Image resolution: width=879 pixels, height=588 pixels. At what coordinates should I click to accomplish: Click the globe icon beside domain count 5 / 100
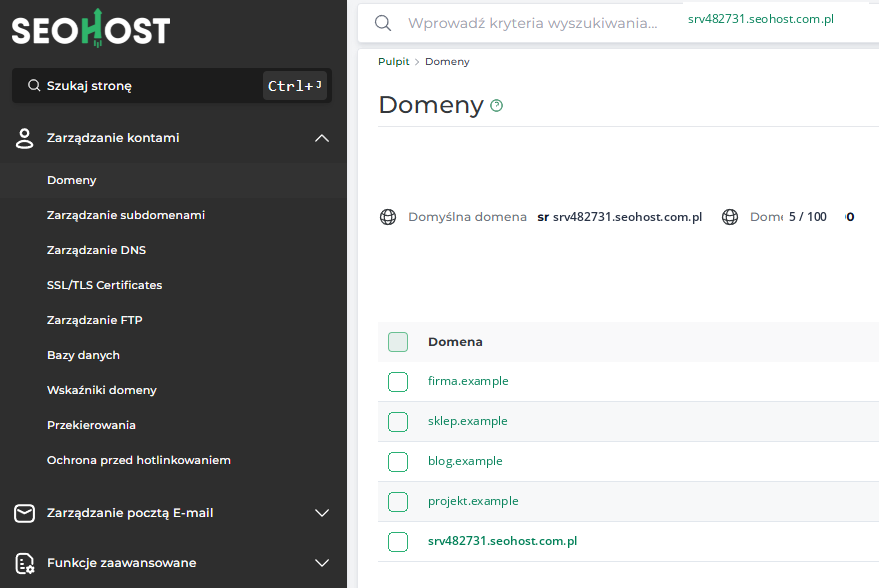coord(730,217)
